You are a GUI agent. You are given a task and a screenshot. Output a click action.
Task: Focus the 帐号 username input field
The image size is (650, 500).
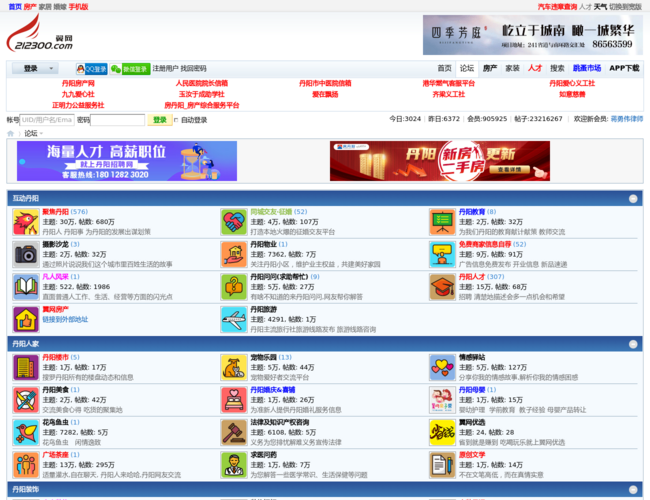[x=47, y=120]
